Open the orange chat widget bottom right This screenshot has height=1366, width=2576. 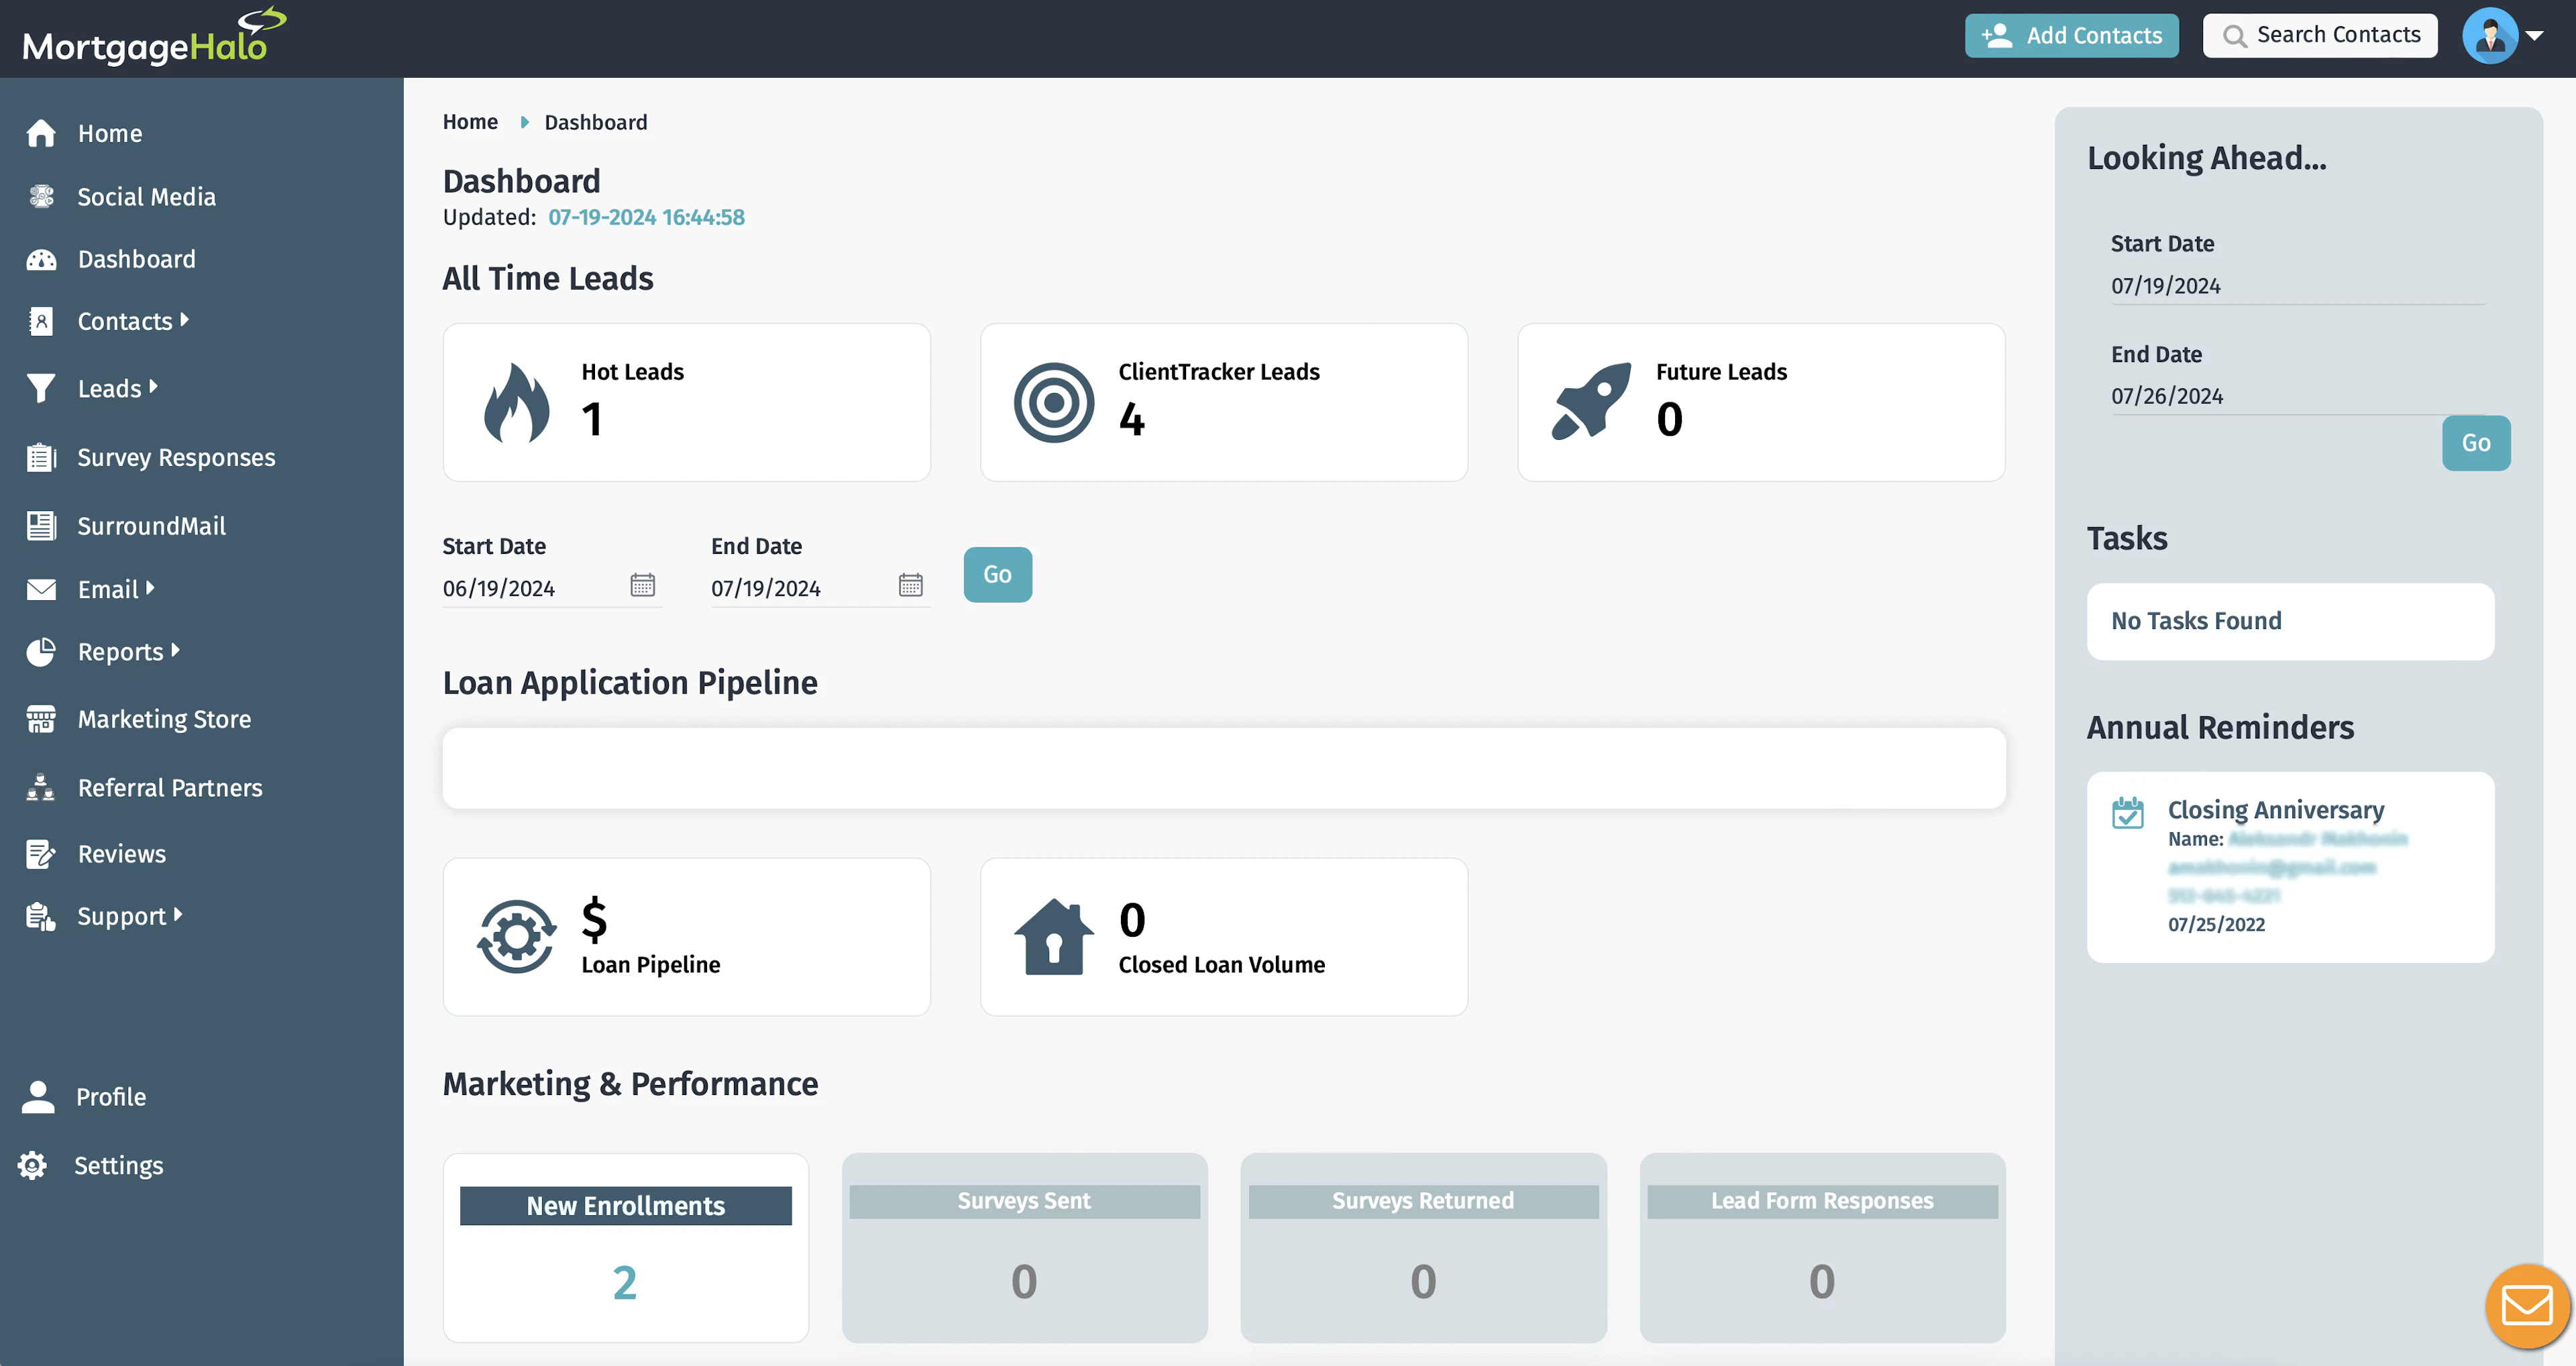[x=2527, y=1306]
